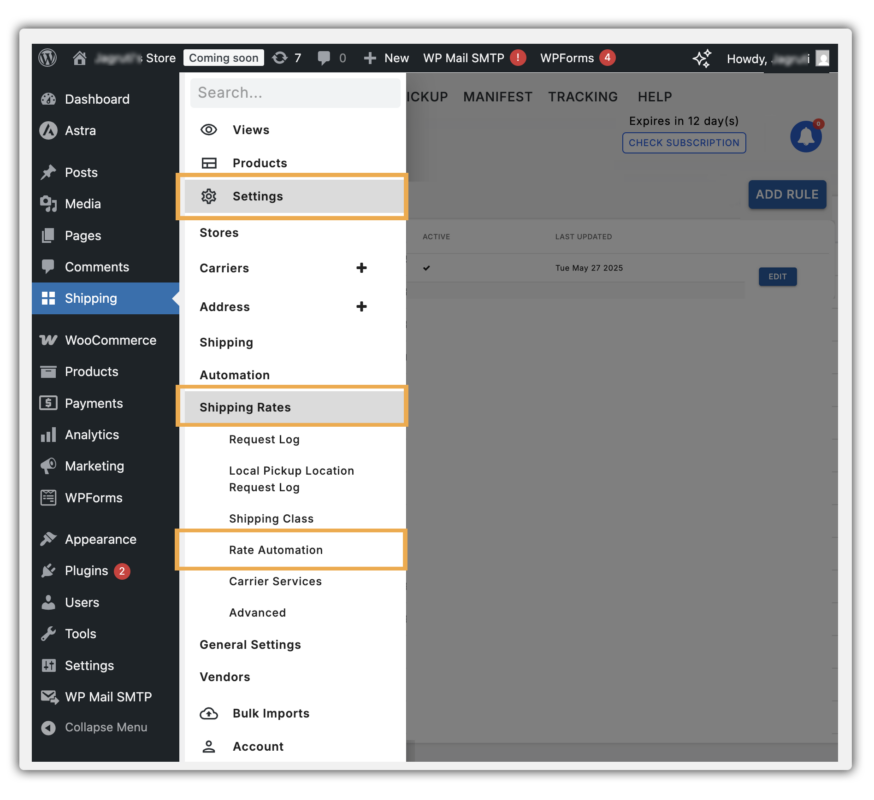Click the ACTIVE column header
Image resolution: width=874 pixels, height=800 pixels.
[436, 237]
